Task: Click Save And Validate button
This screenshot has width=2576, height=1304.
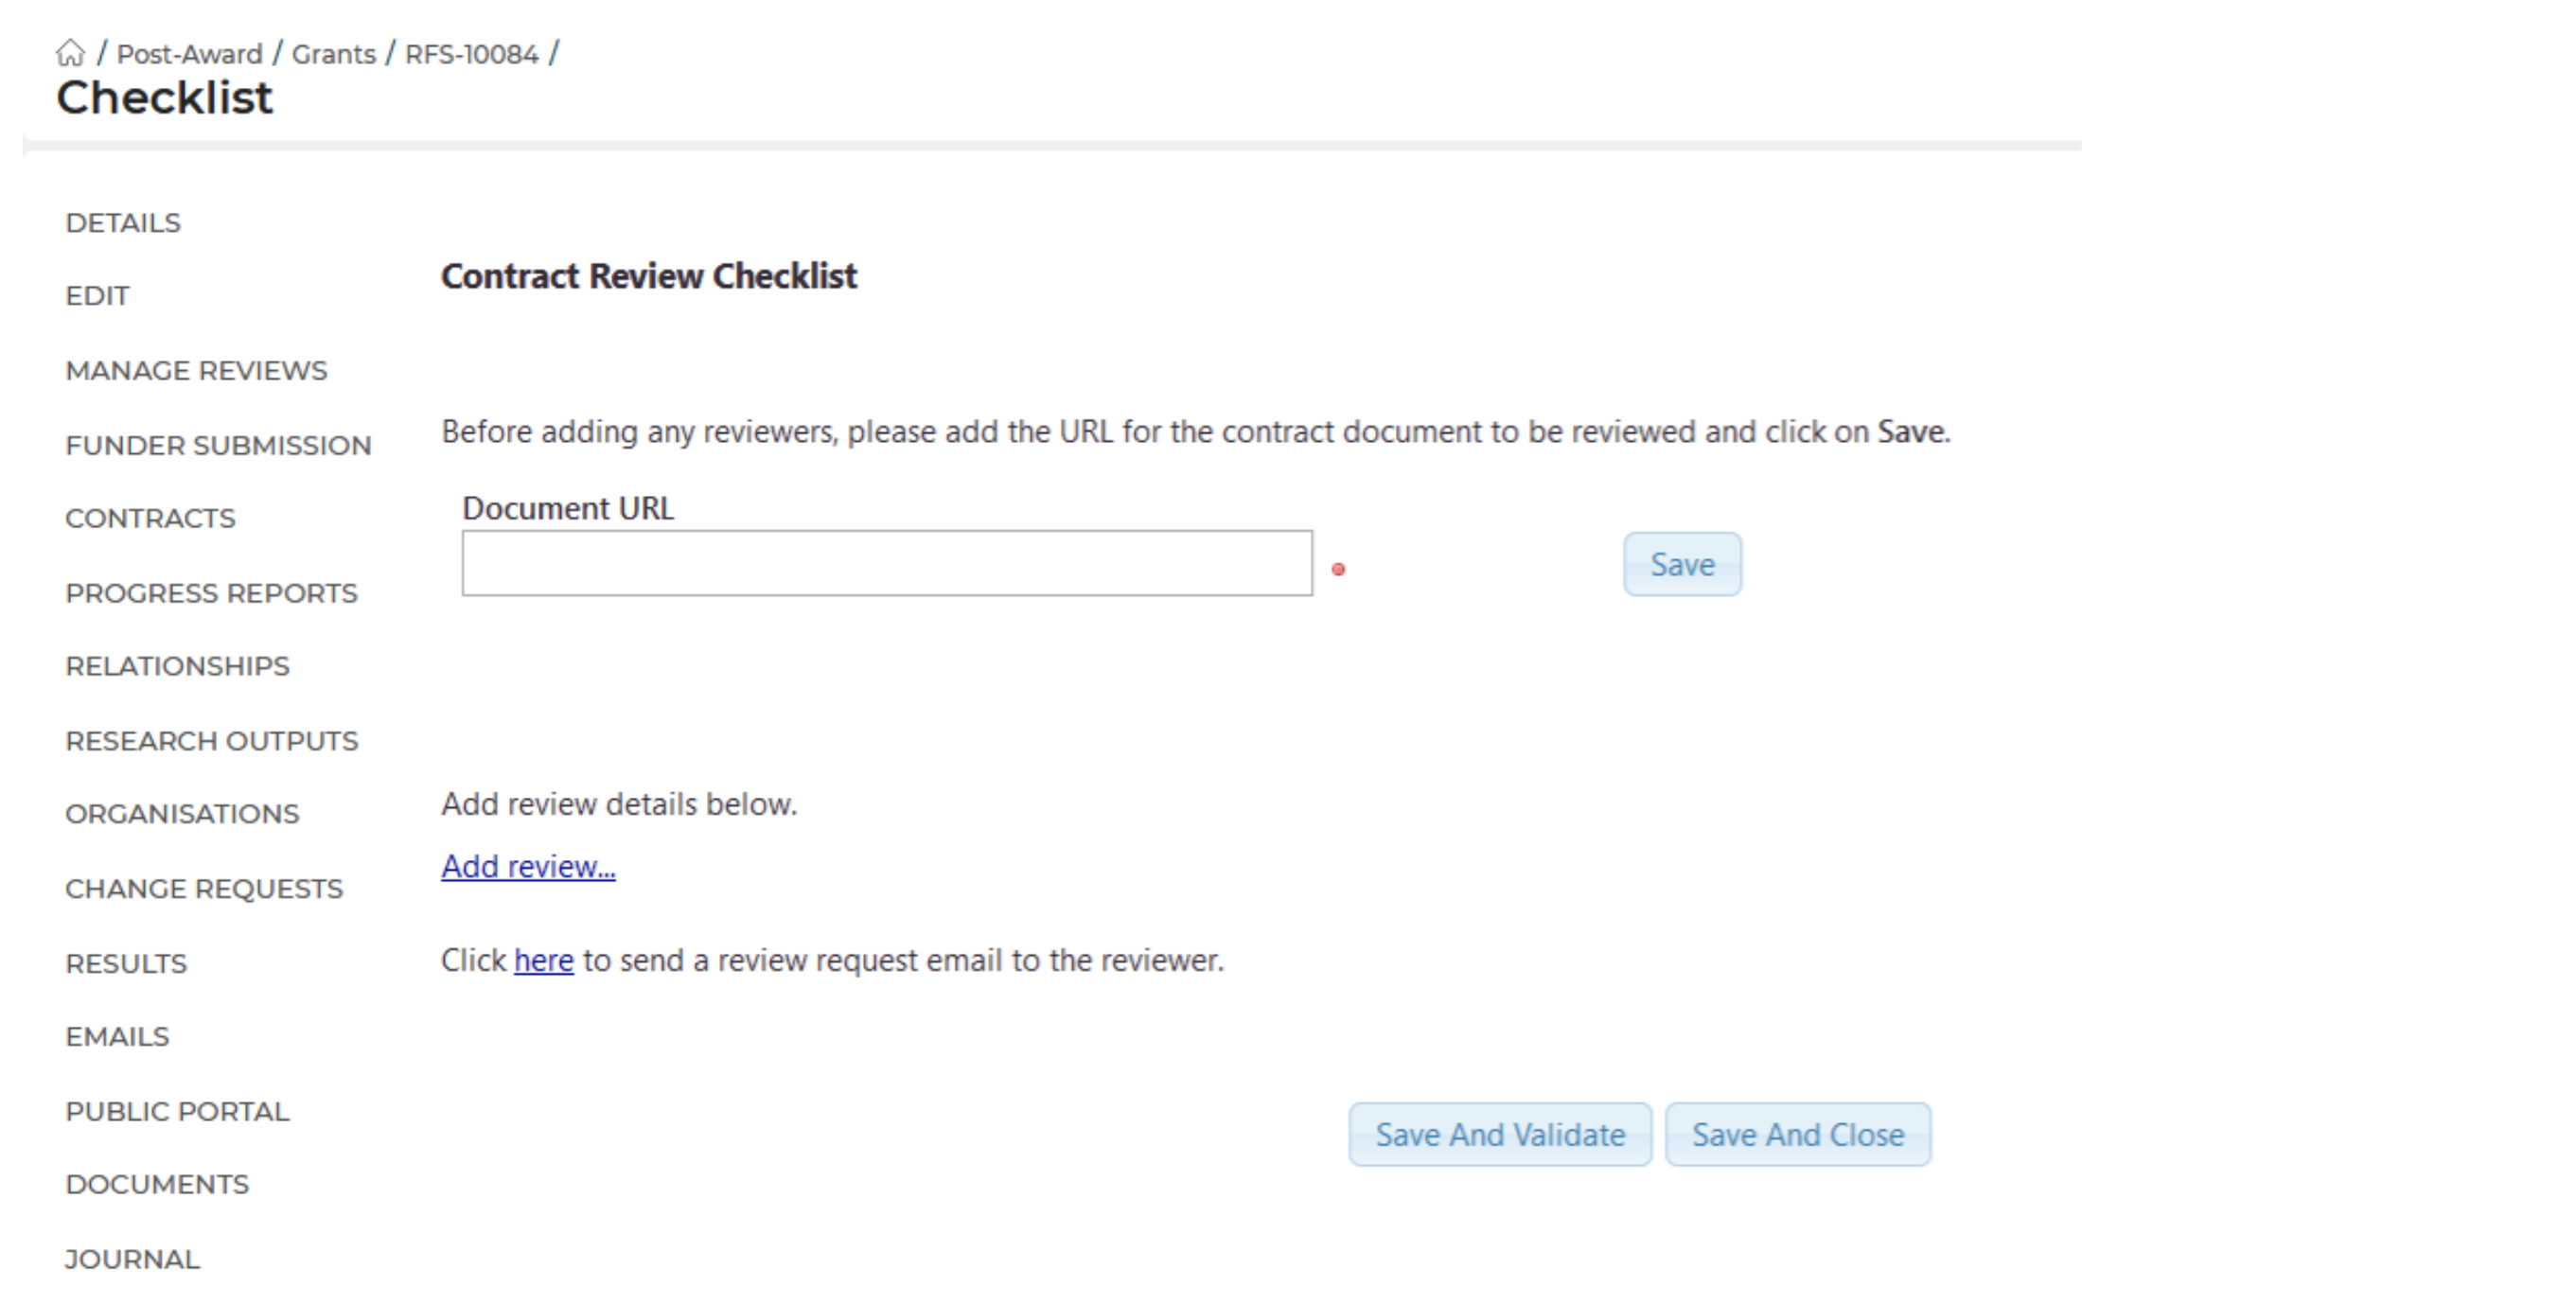Action: pos(1499,1135)
